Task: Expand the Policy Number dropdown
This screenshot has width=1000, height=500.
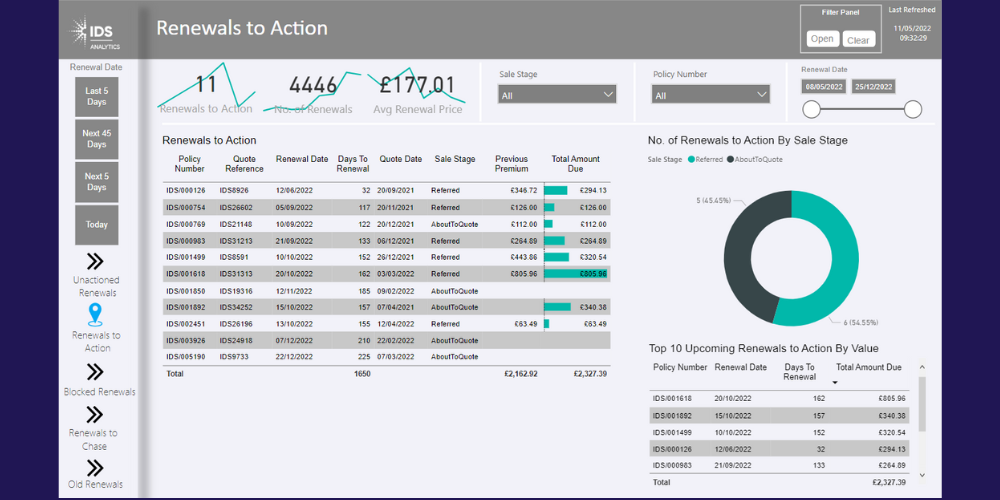Action: pyautogui.click(x=710, y=95)
